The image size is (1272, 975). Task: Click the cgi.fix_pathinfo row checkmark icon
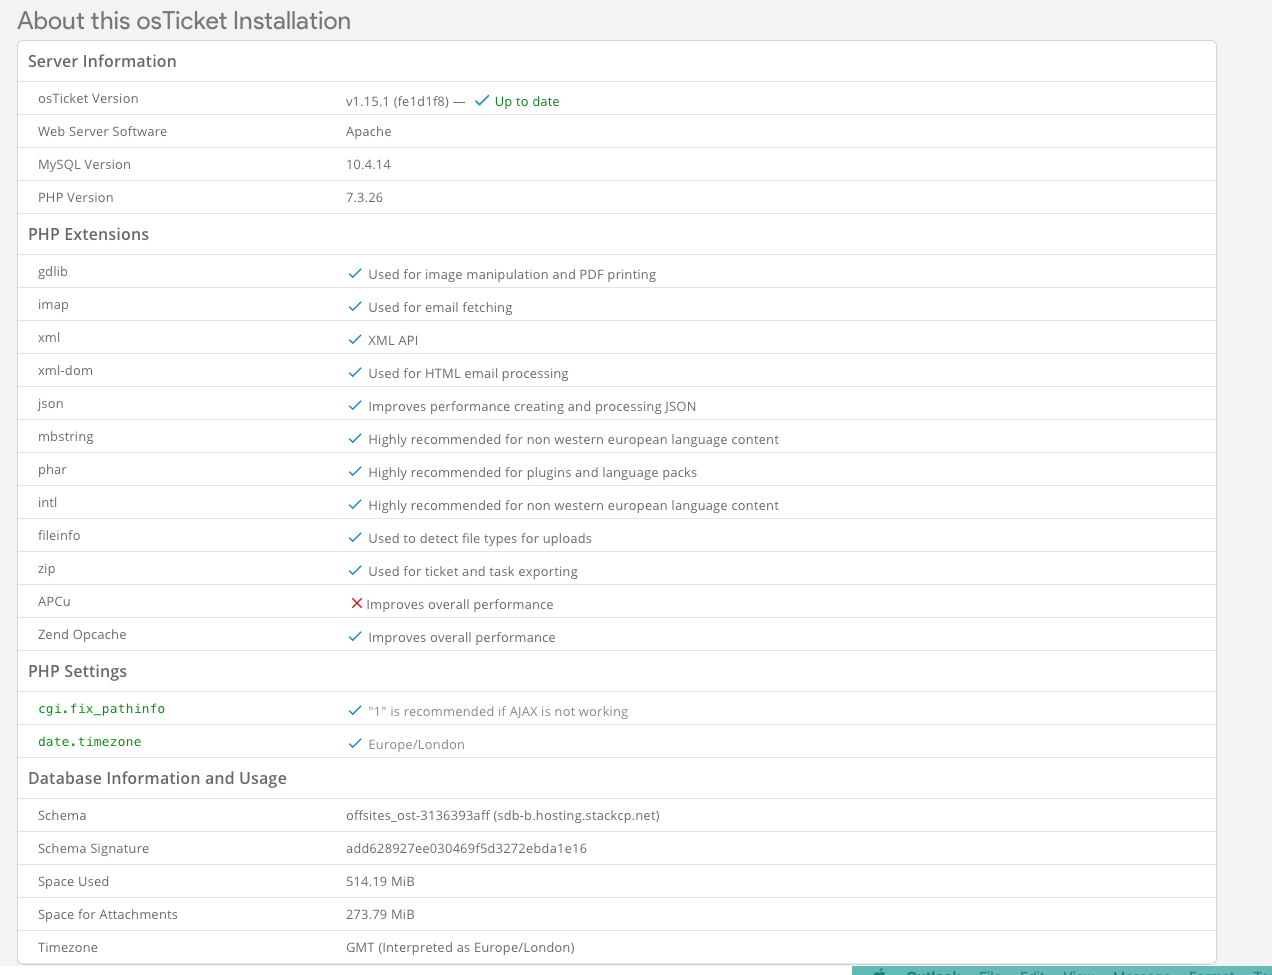coord(354,711)
